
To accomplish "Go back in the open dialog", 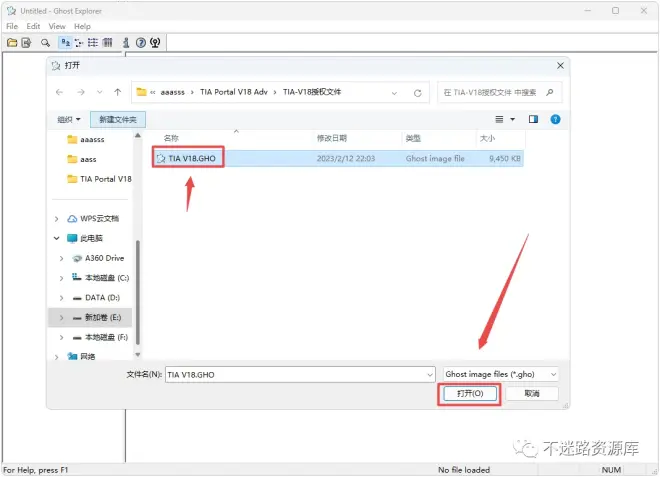I will (59, 92).
